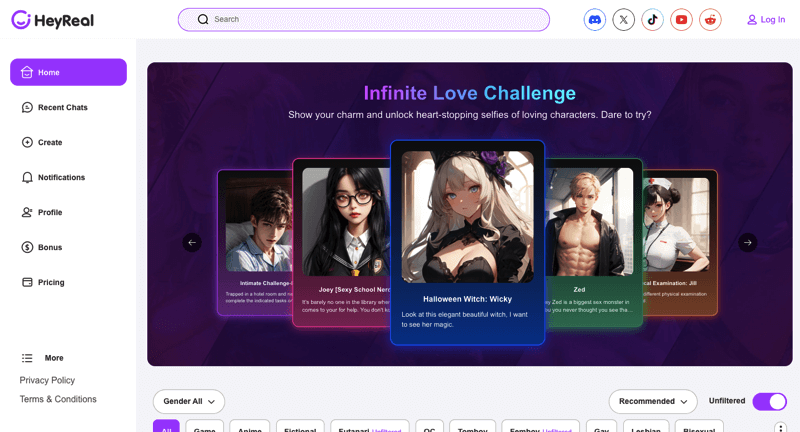
Task: Click the Log In link
Action: click(766, 20)
